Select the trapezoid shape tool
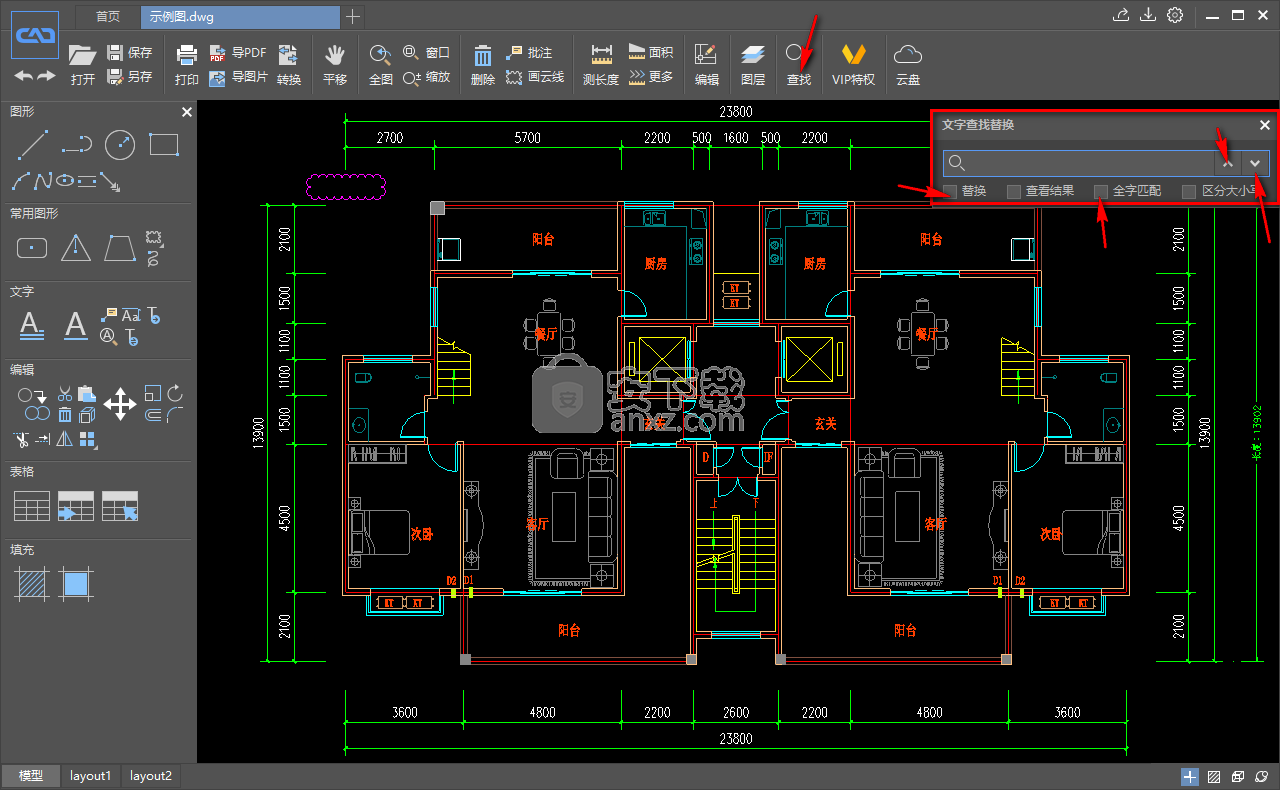1280x790 pixels. [x=120, y=247]
